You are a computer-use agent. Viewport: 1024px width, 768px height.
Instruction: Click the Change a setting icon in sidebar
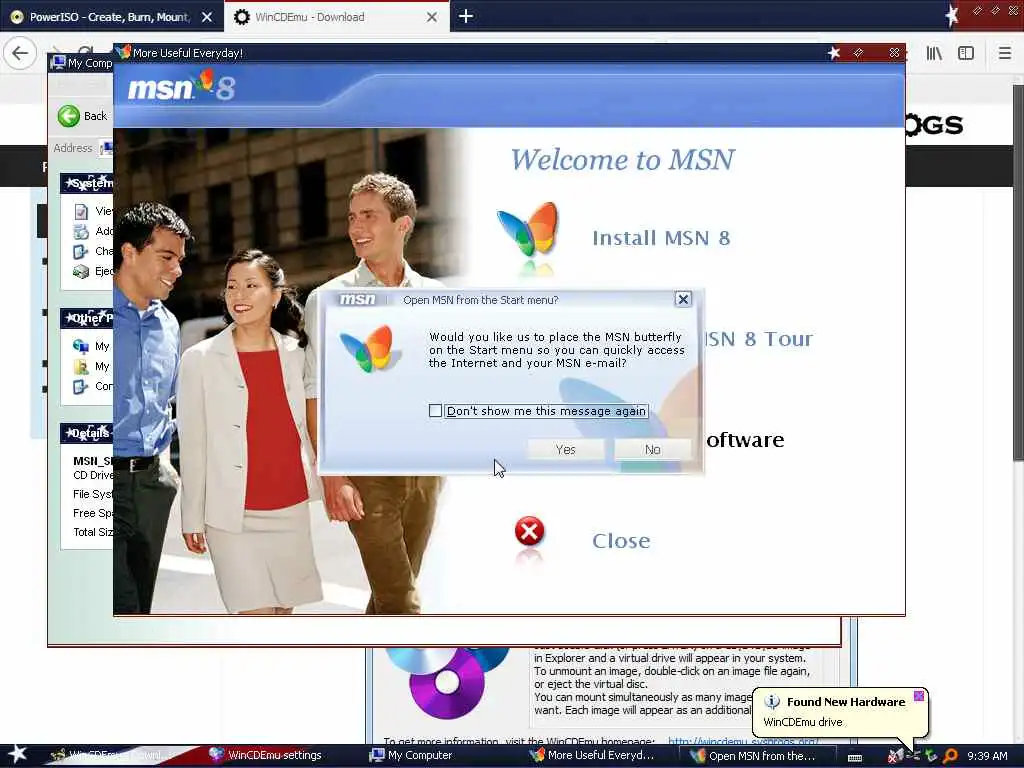pos(81,251)
